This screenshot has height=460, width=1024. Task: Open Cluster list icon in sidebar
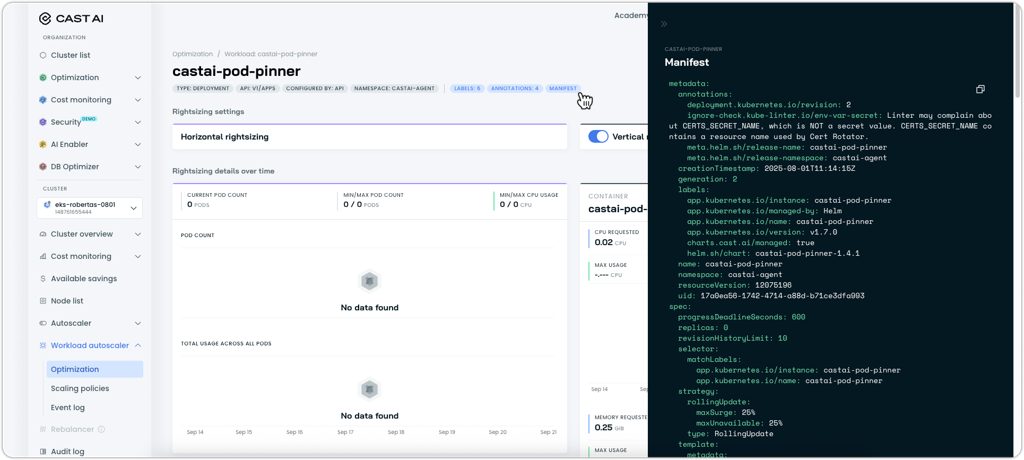[x=43, y=56]
